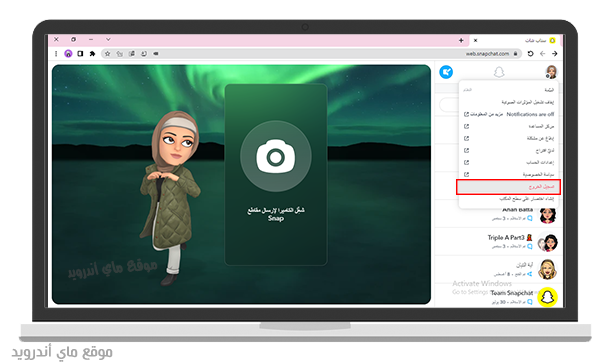Click the Ahan Batta contact avatar
The width and height of the screenshot is (600, 362).
click(x=547, y=215)
